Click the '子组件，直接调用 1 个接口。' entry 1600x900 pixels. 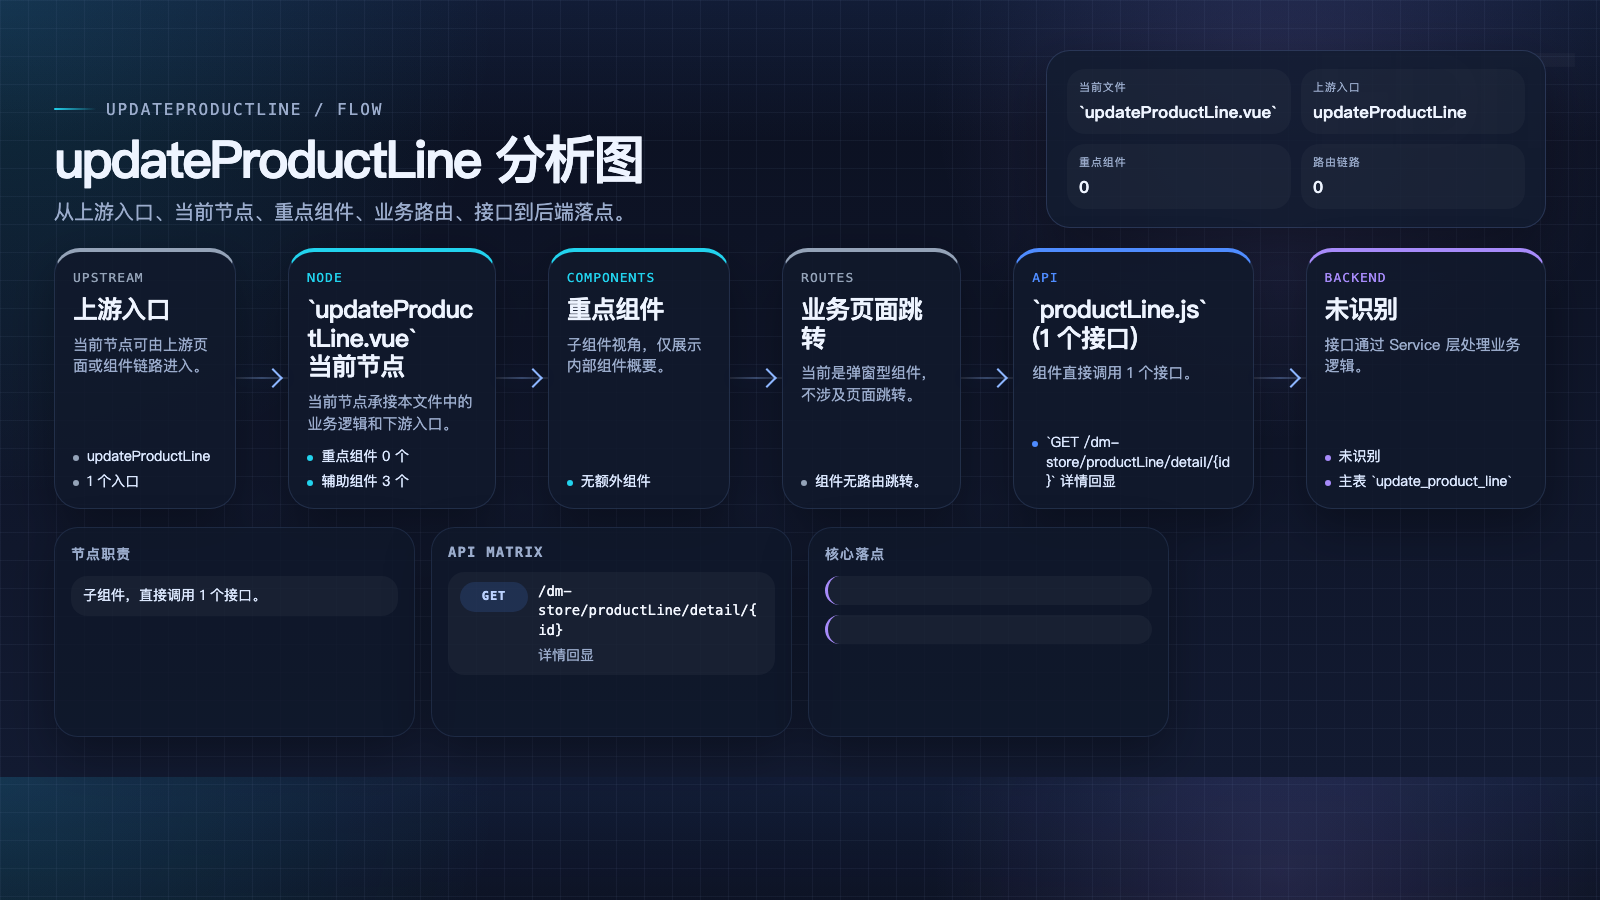(x=234, y=595)
